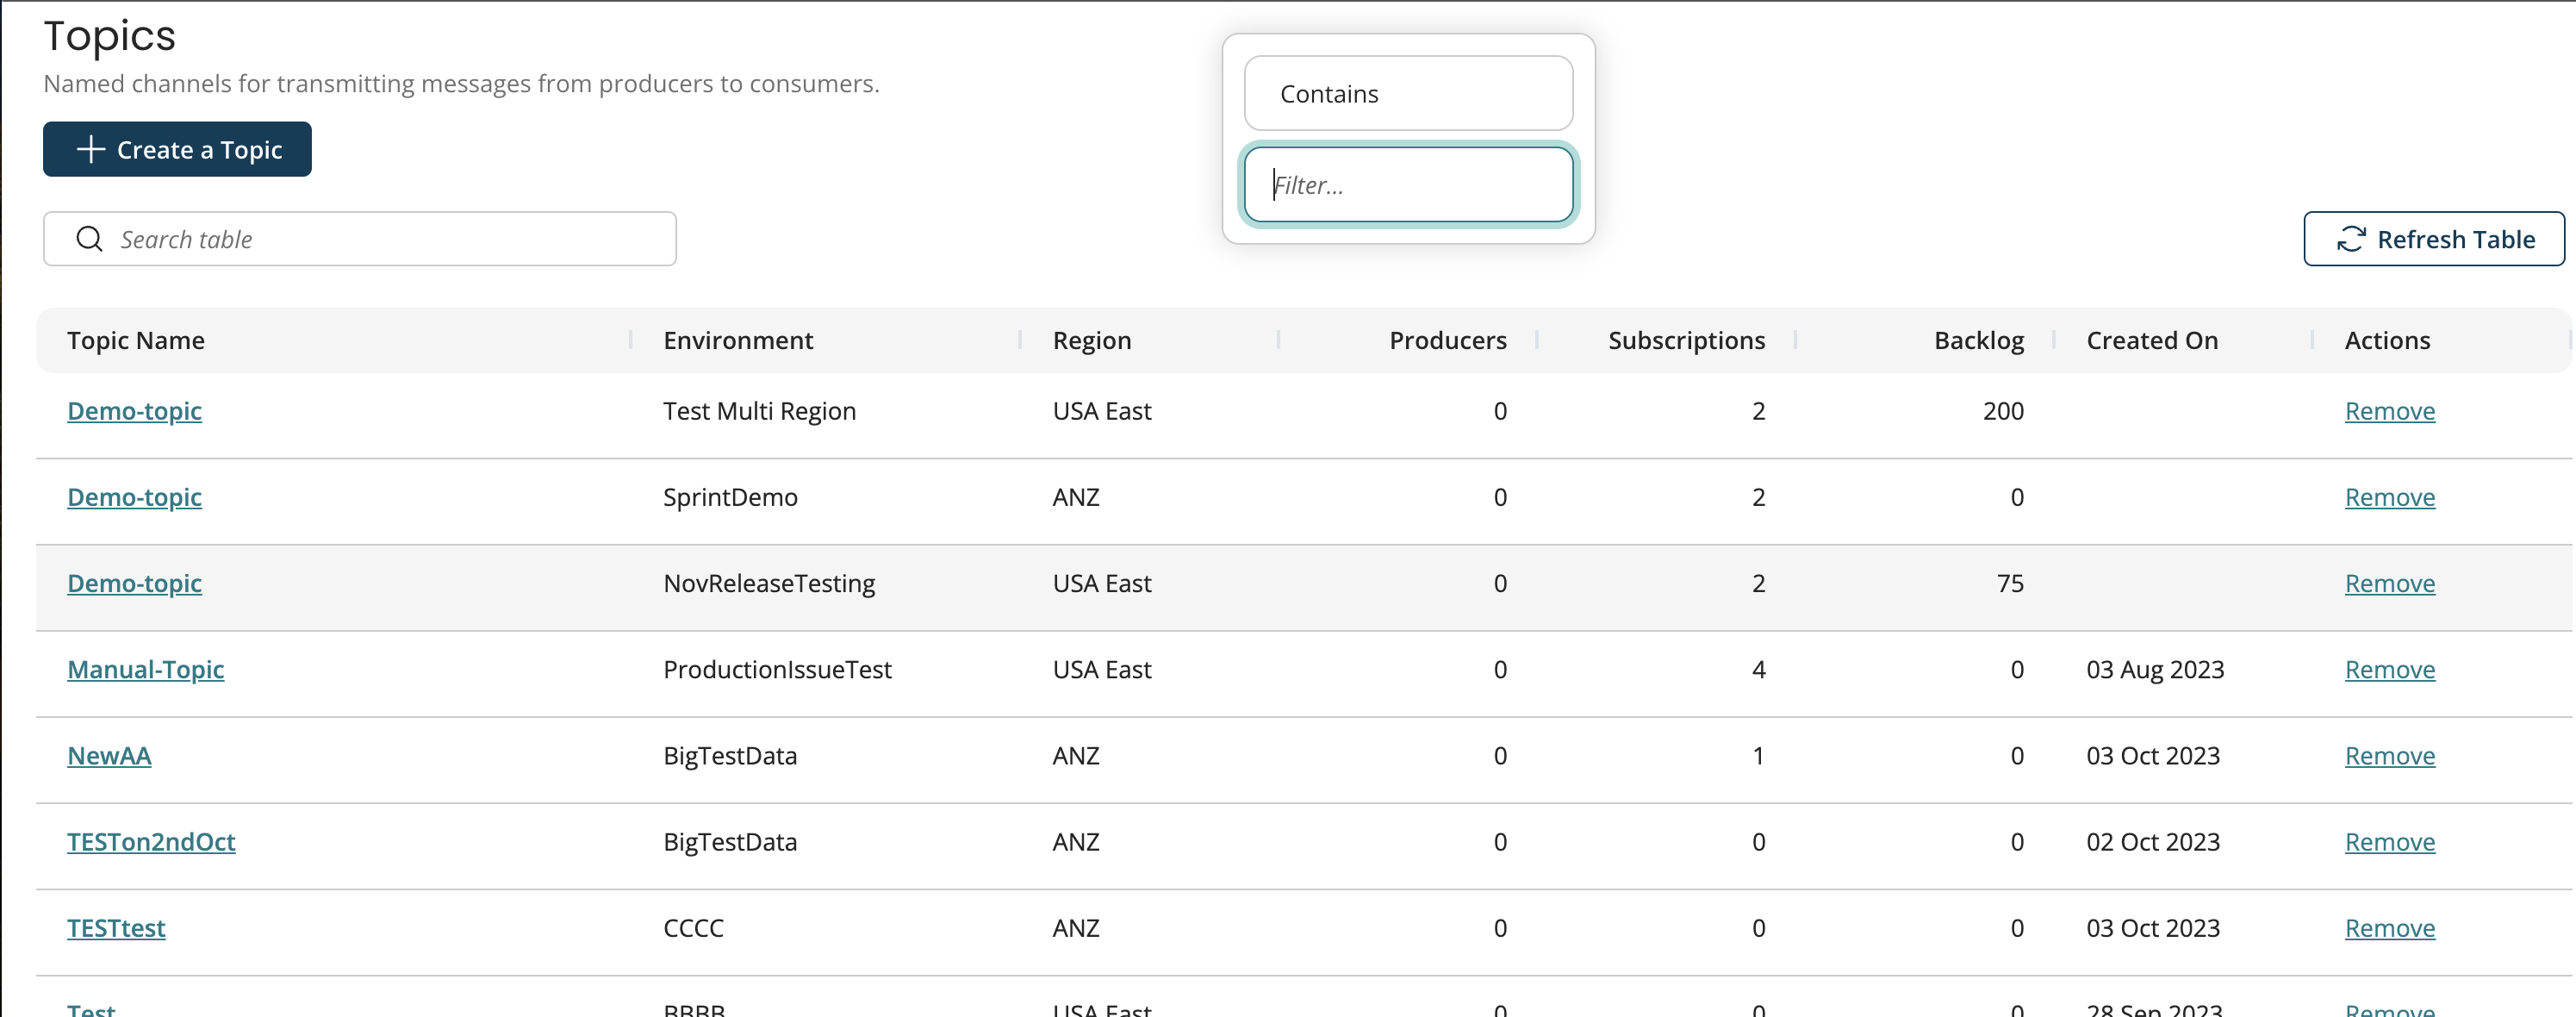Click Refresh Table button

2438,238
